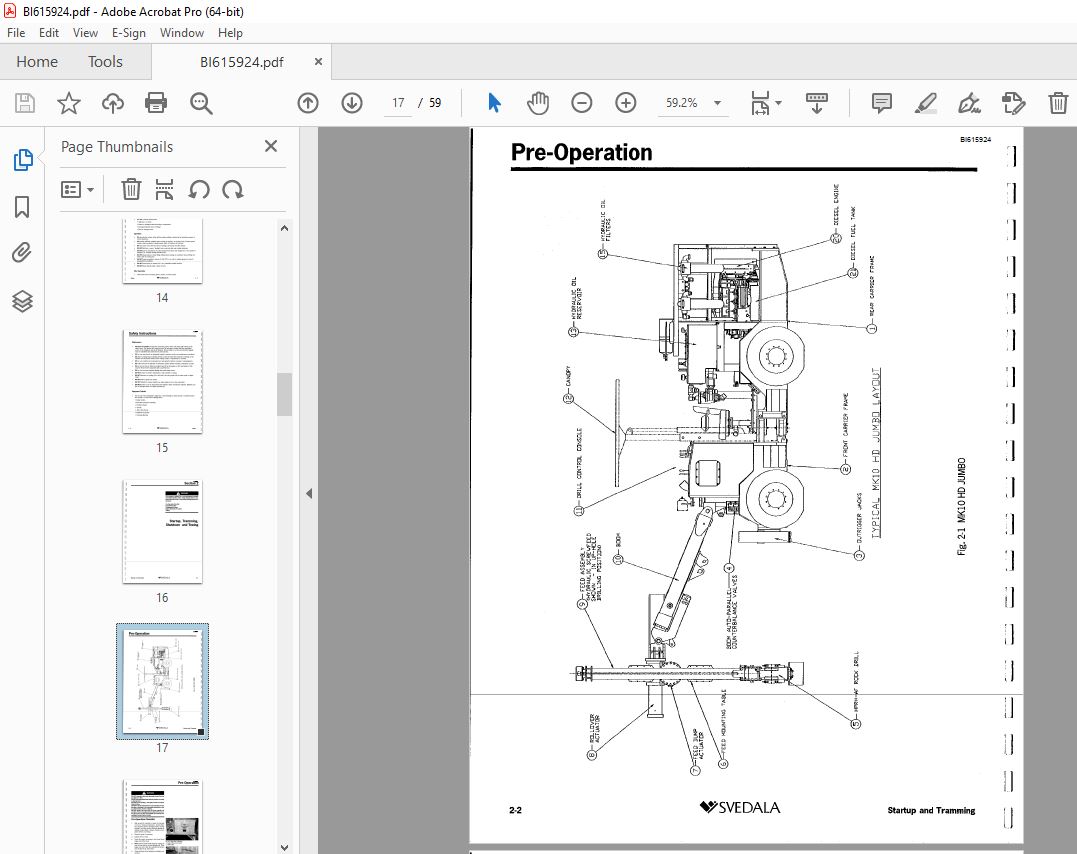Click the Zoom in plus icon
The image size is (1077, 854).
(626, 103)
